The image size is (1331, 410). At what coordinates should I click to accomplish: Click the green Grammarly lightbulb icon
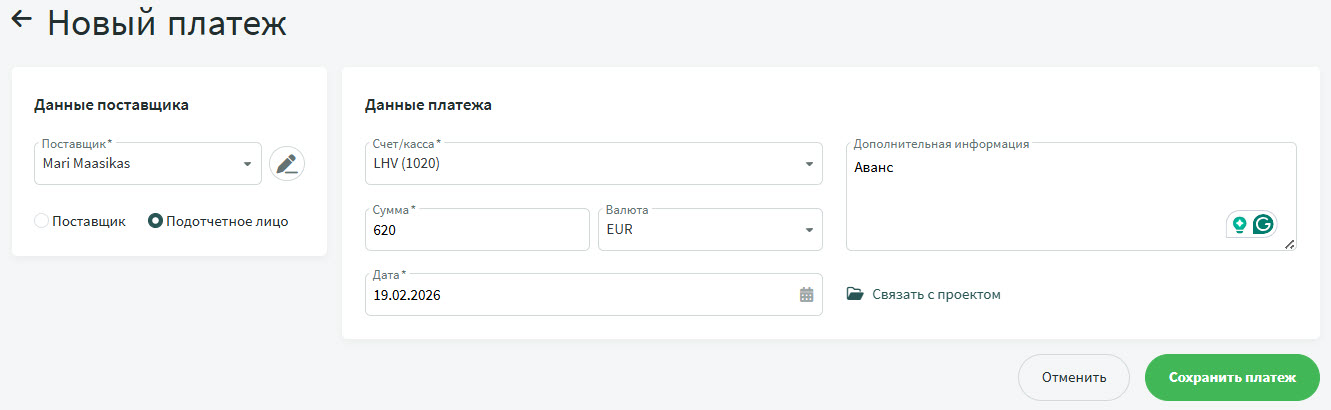1240,225
